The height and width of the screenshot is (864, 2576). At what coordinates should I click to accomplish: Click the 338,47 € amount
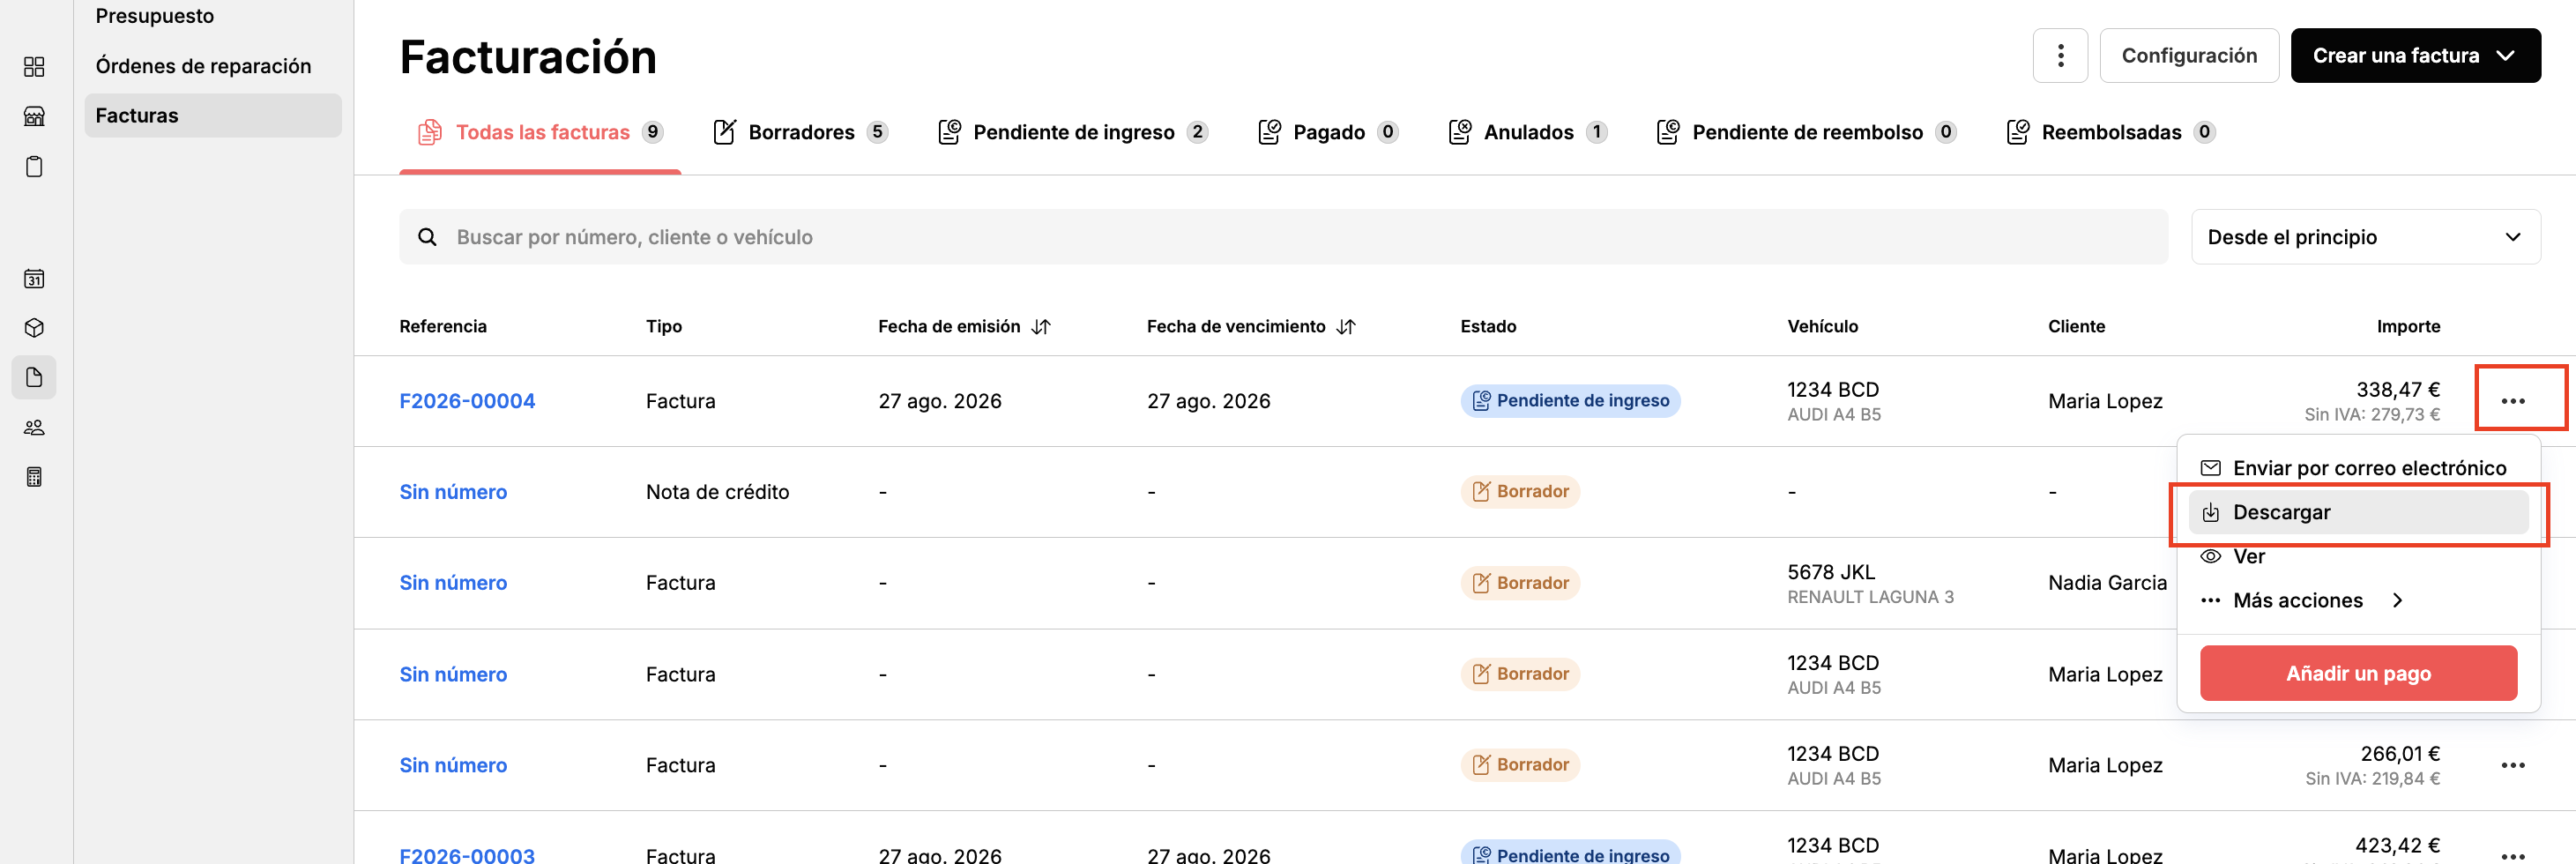(2398, 389)
